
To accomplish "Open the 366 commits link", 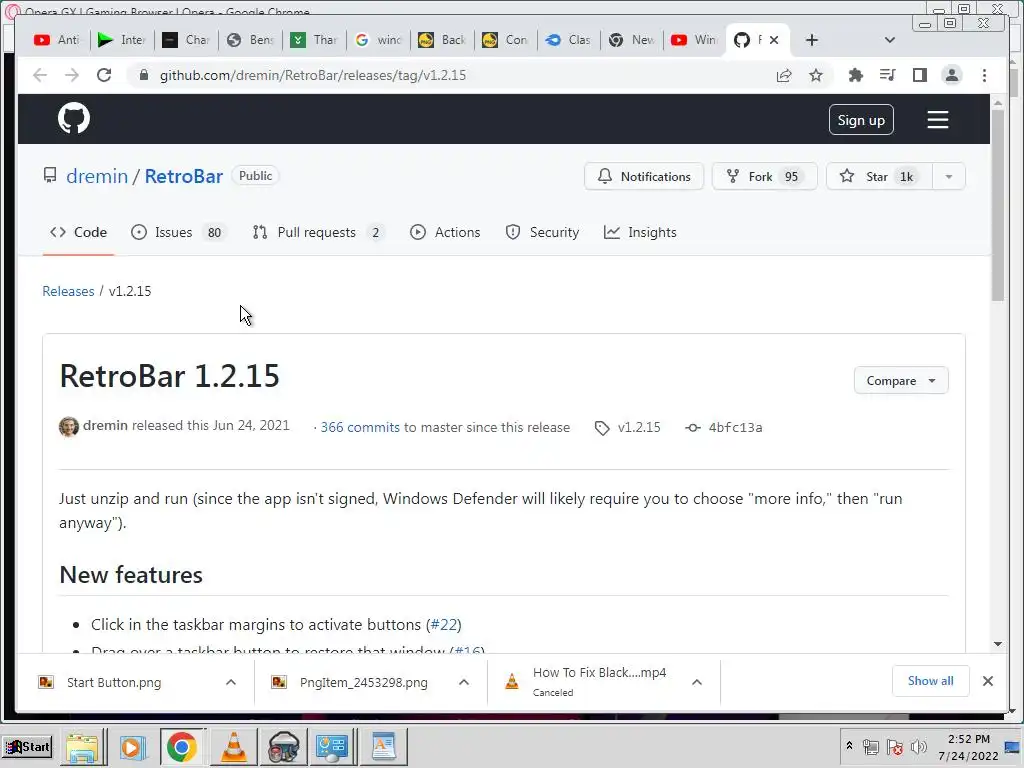I will pos(360,428).
